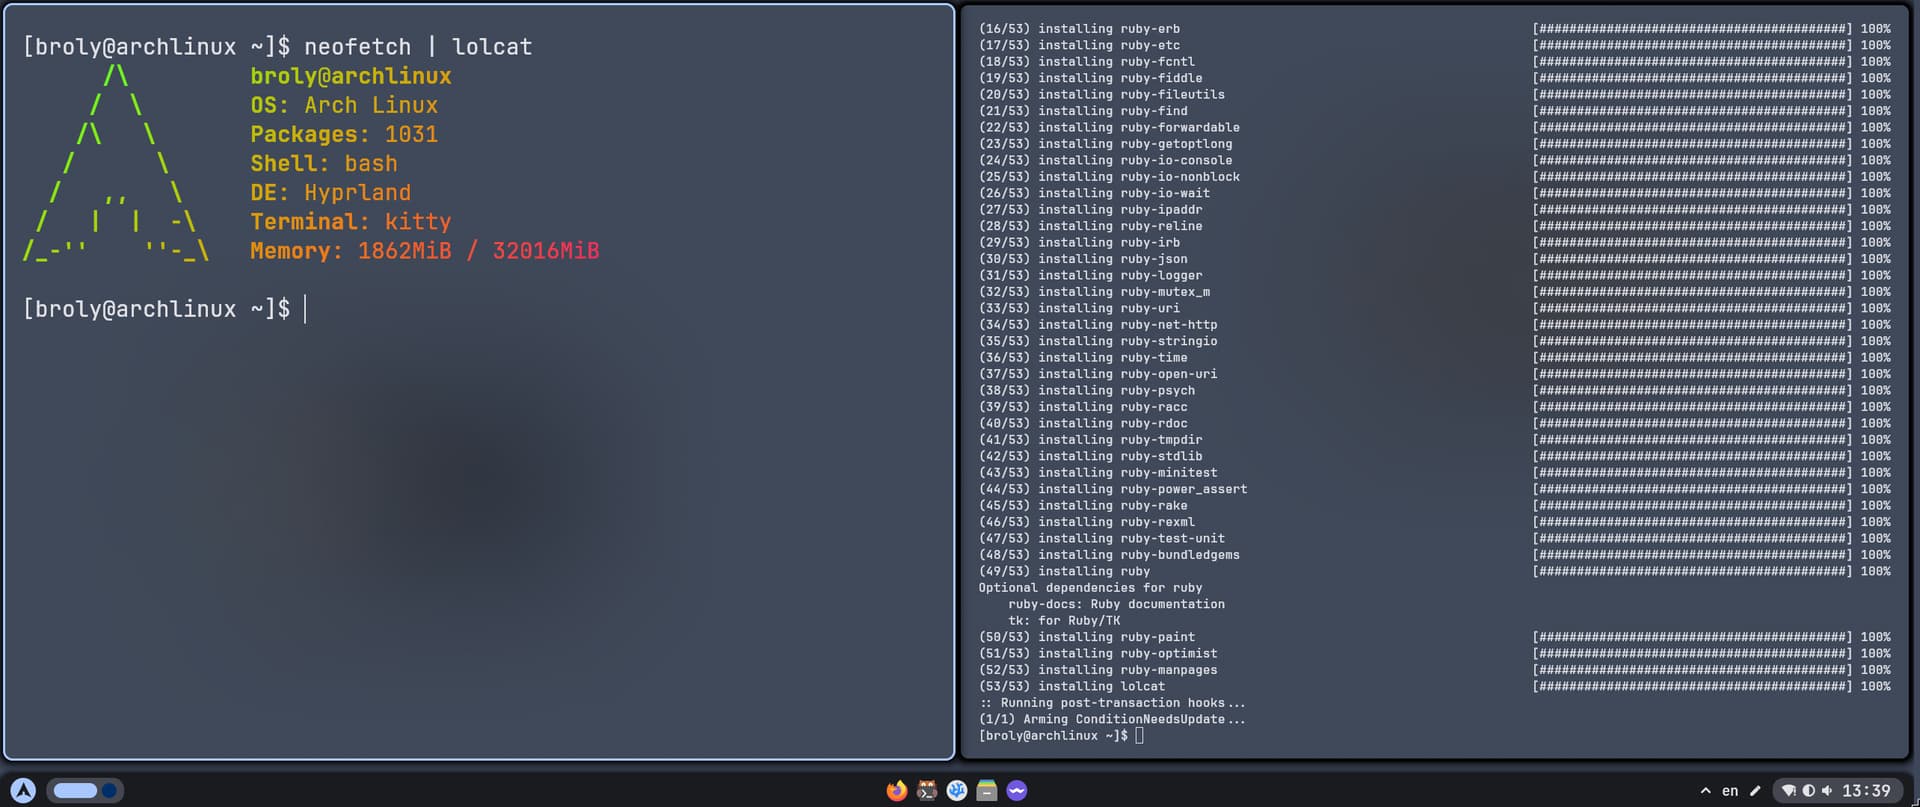Image resolution: width=1920 pixels, height=807 pixels.
Task: Click '(34/53) installing ruby-net-http' line
Action: [x=1098, y=325]
